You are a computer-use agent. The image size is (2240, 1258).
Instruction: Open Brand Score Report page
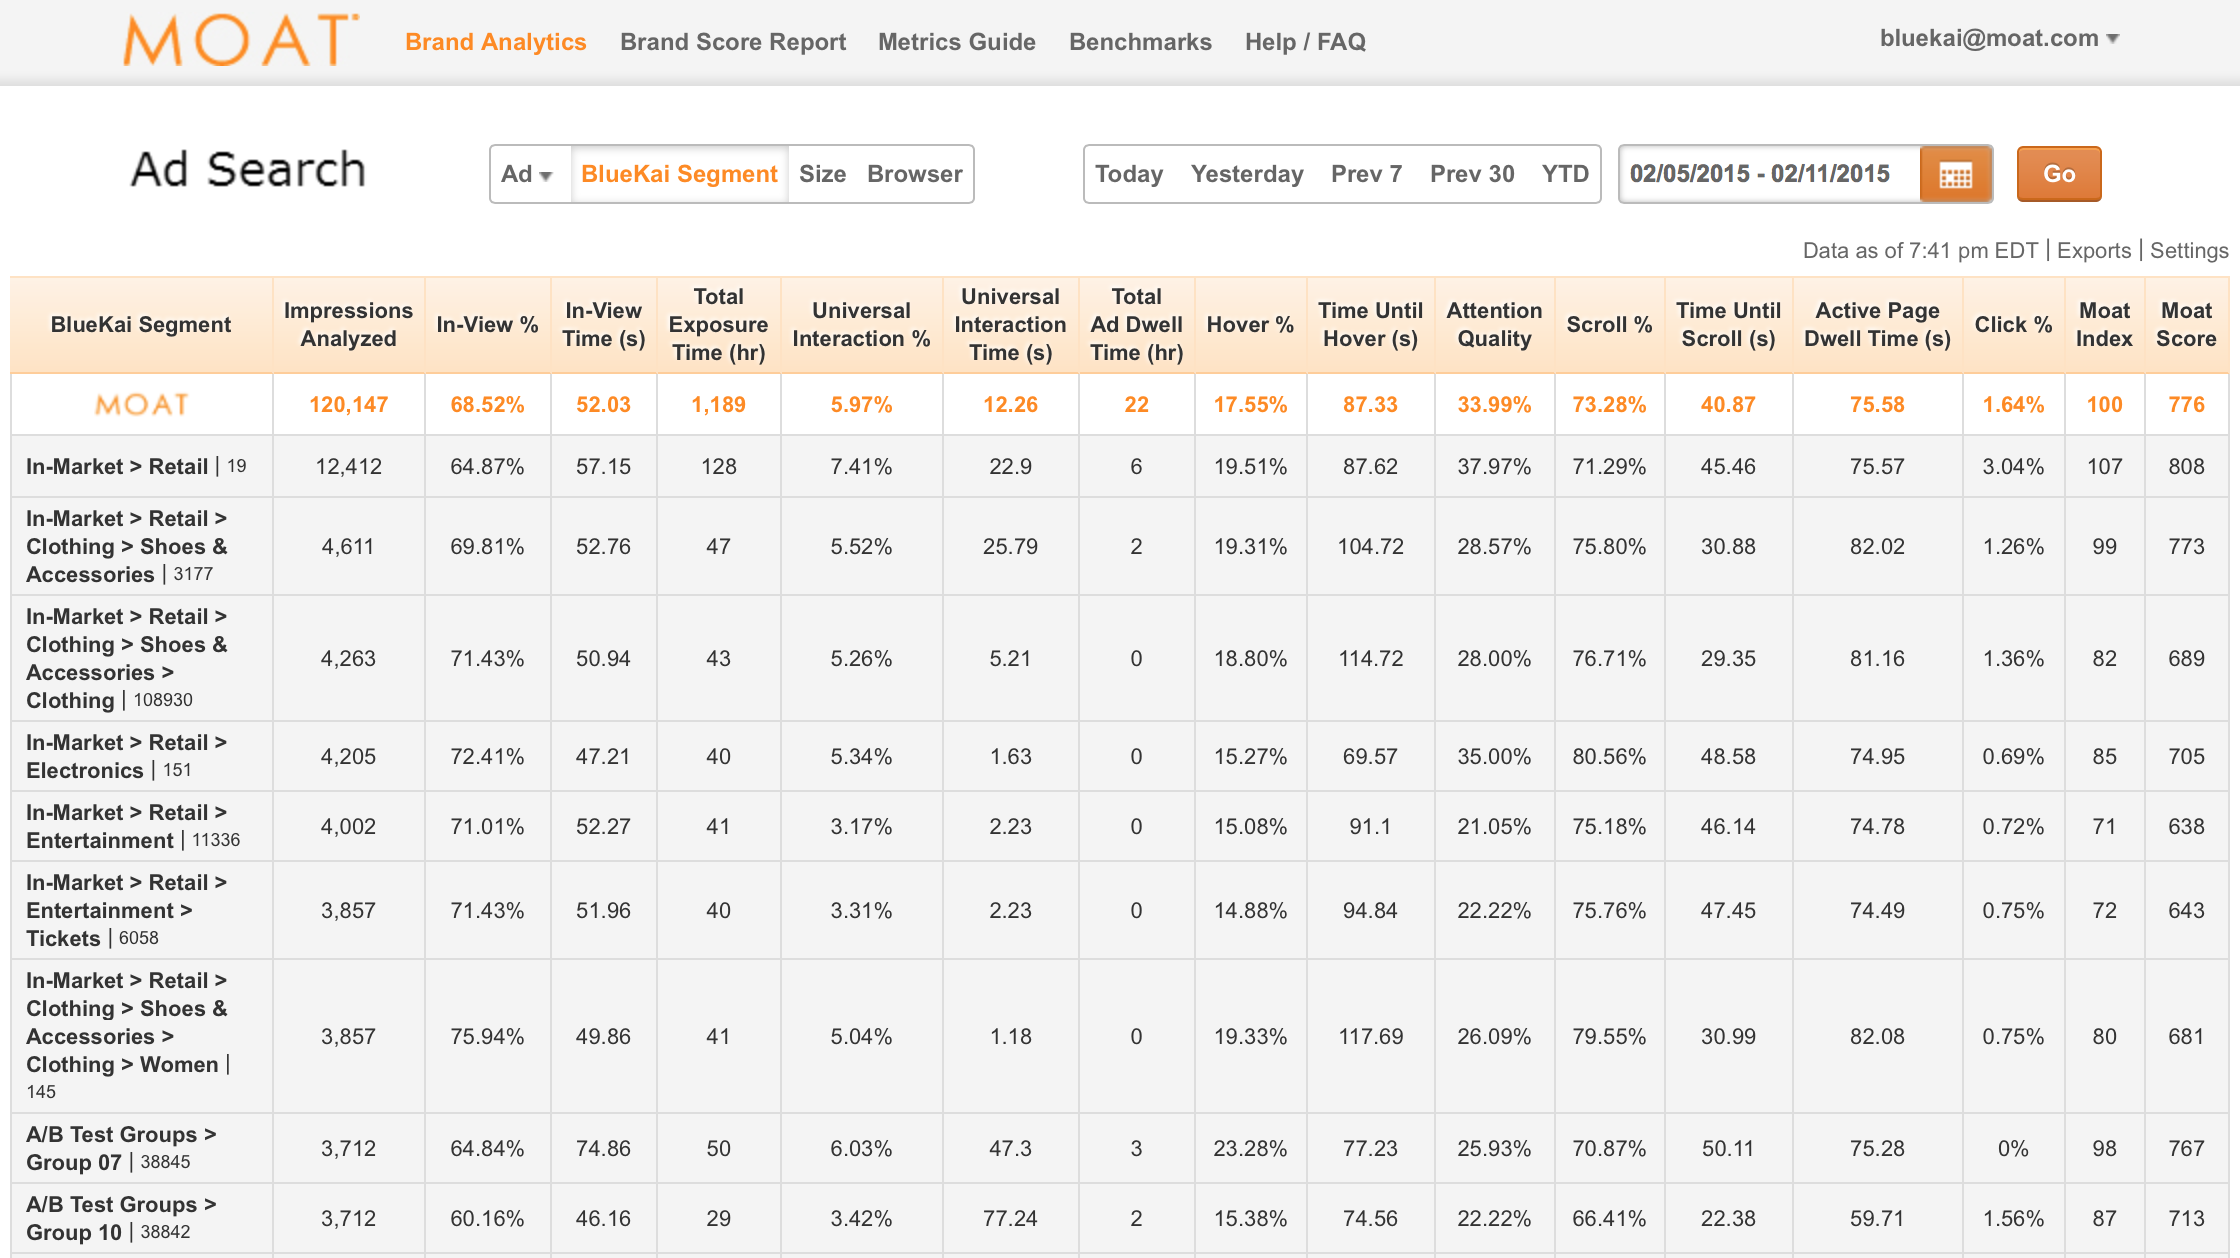click(x=732, y=42)
